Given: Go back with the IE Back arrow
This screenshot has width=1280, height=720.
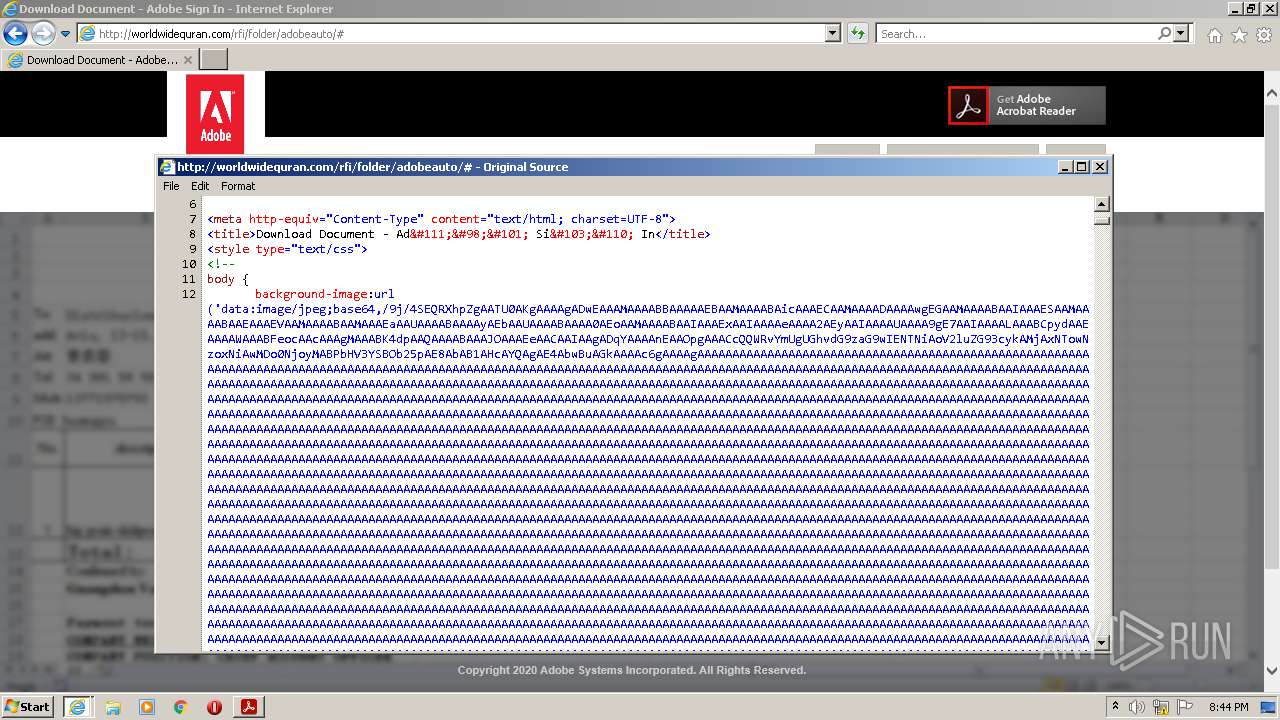Looking at the screenshot, I should 15,33.
